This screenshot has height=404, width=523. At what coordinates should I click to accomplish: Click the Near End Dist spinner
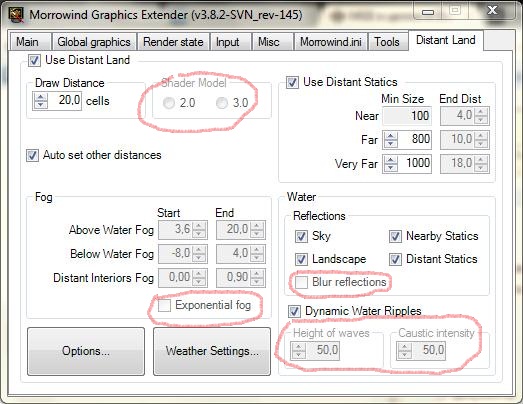481,116
